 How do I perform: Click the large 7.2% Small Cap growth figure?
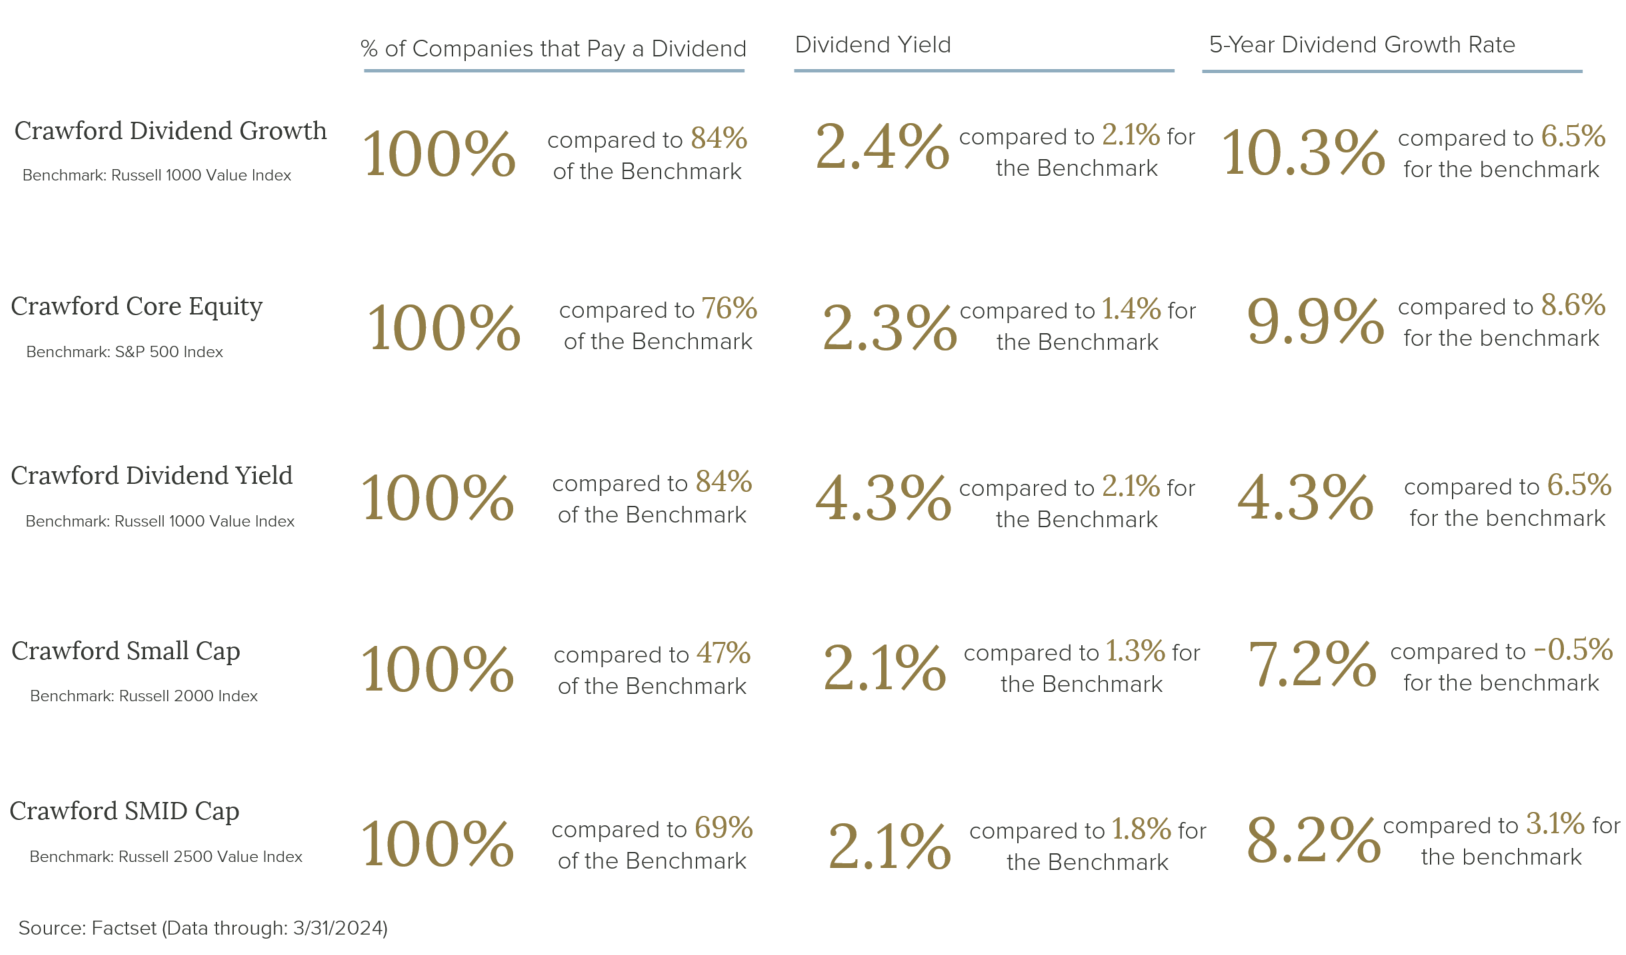(x=1311, y=665)
